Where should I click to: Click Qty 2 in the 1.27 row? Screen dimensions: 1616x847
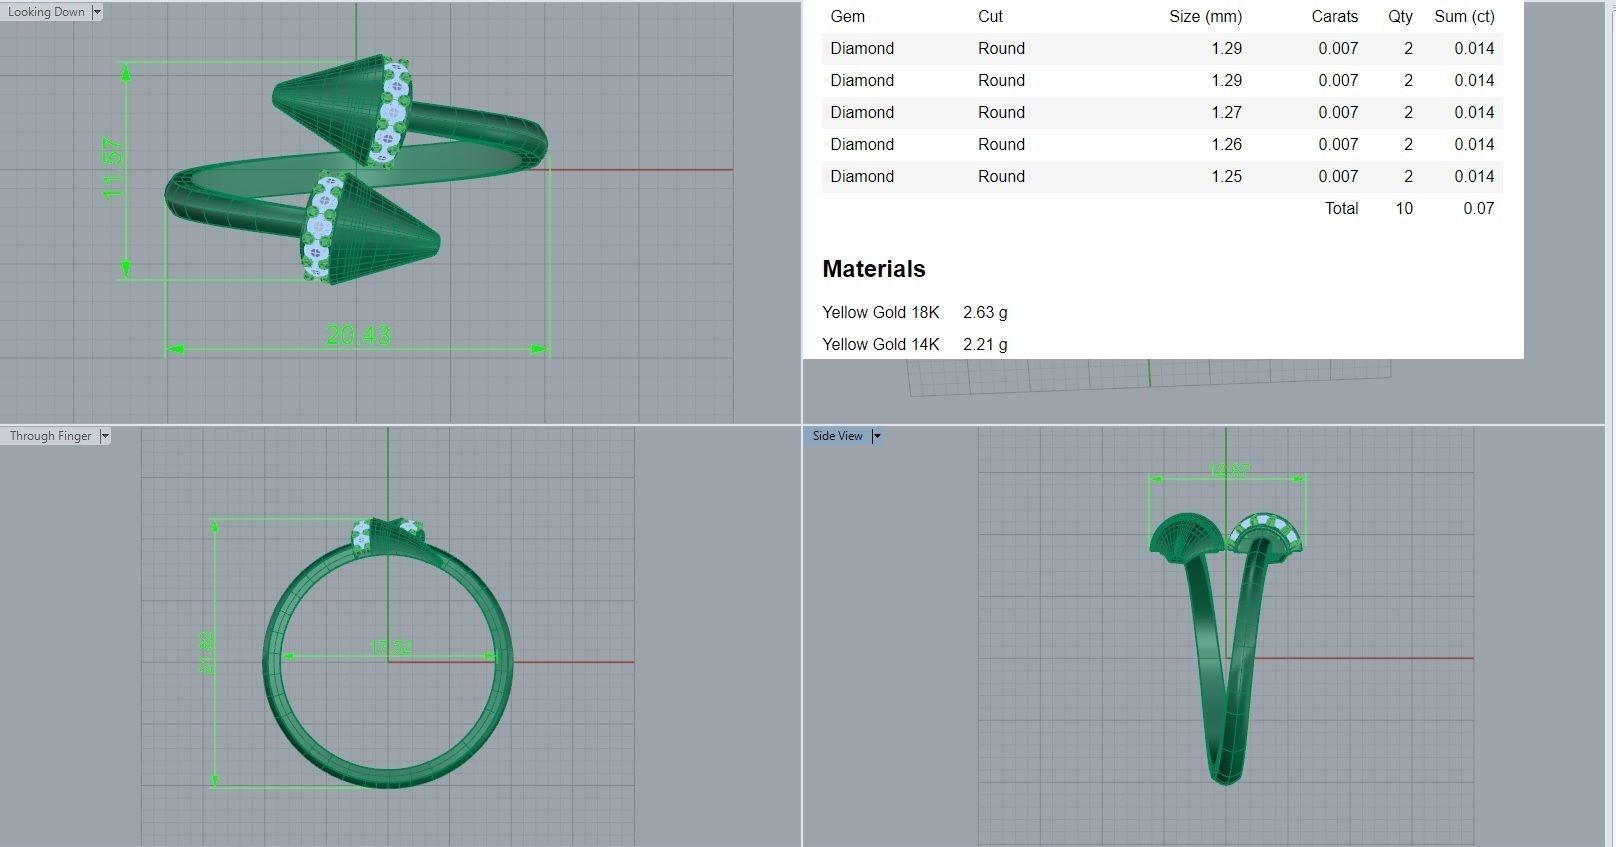[x=1408, y=112]
